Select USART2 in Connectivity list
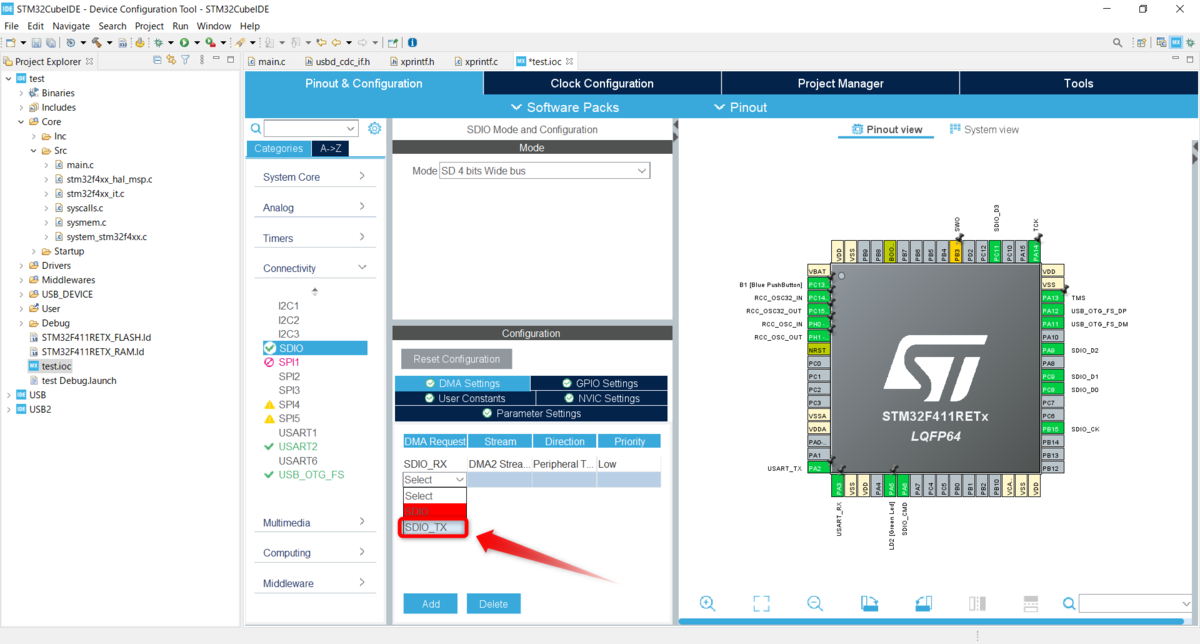 point(298,446)
